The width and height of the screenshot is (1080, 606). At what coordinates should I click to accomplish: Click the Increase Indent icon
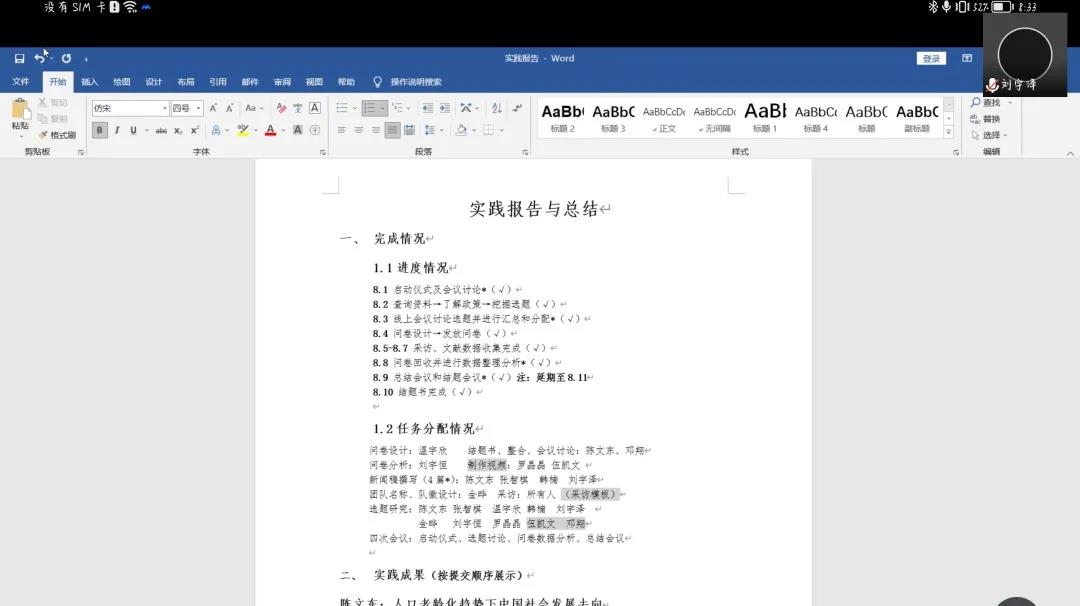click(x=443, y=108)
